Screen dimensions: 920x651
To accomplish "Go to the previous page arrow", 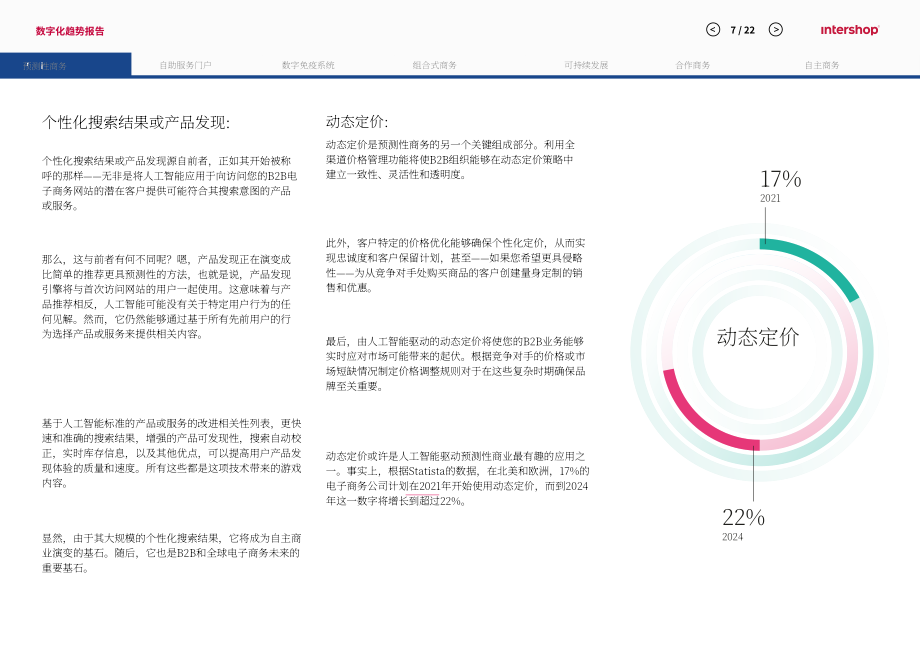I will [x=713, y=29].
